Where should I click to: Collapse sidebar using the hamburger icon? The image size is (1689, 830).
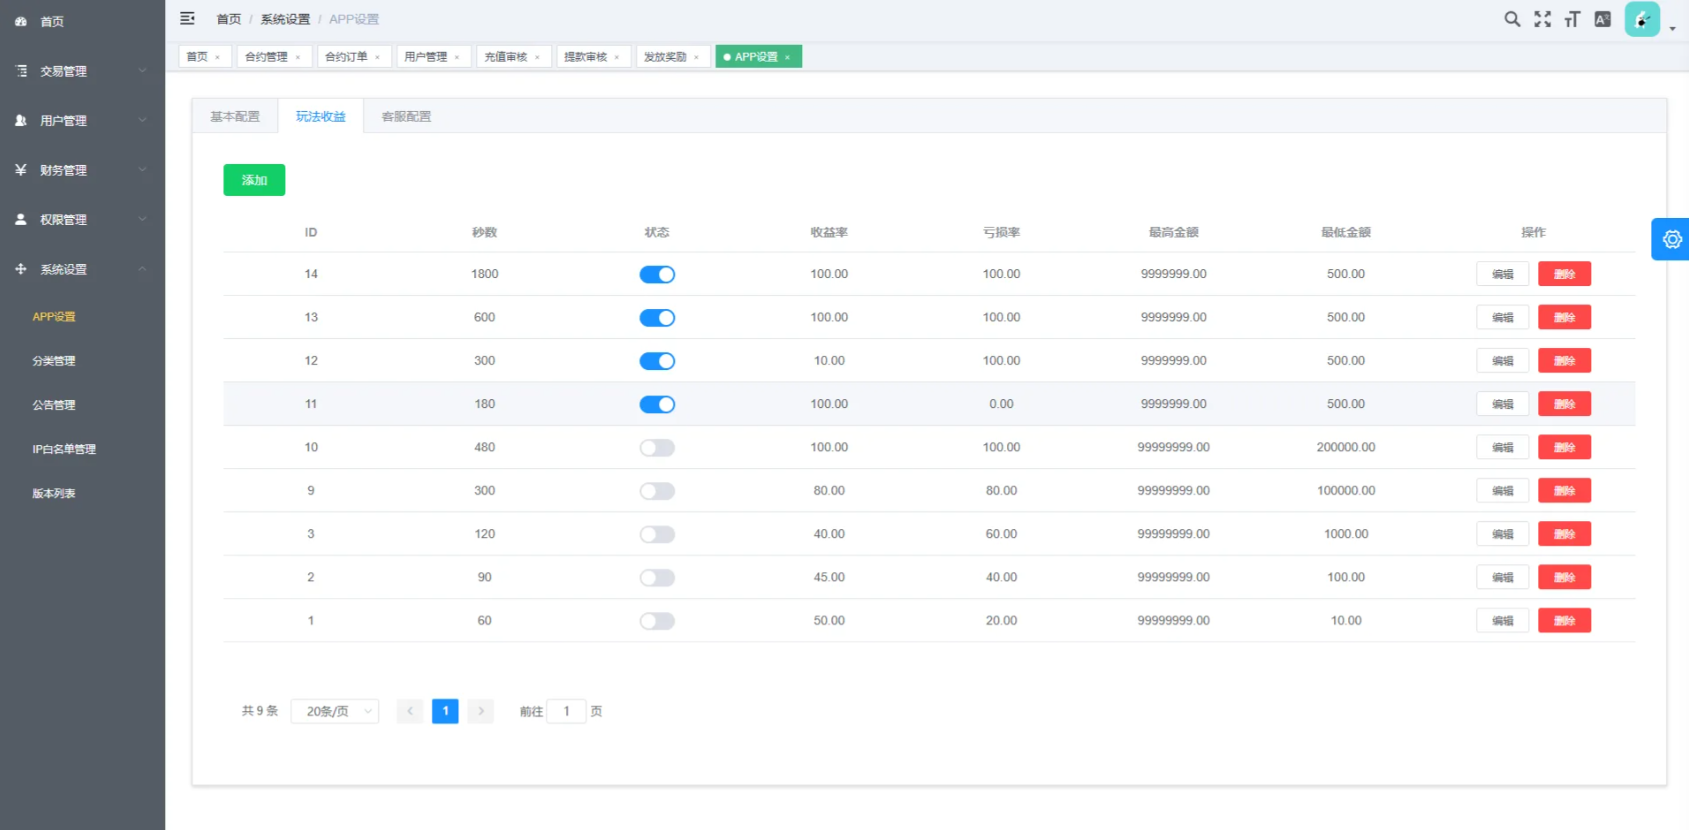click(187, 18)
